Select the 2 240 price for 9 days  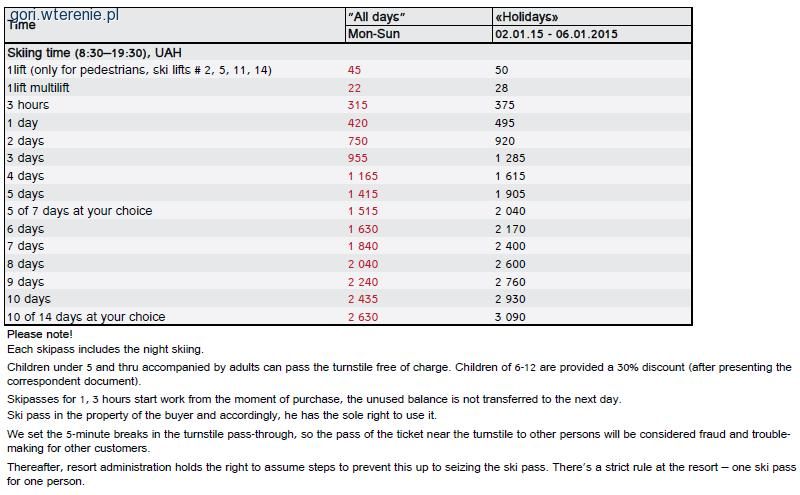click(x=363, y=282)
